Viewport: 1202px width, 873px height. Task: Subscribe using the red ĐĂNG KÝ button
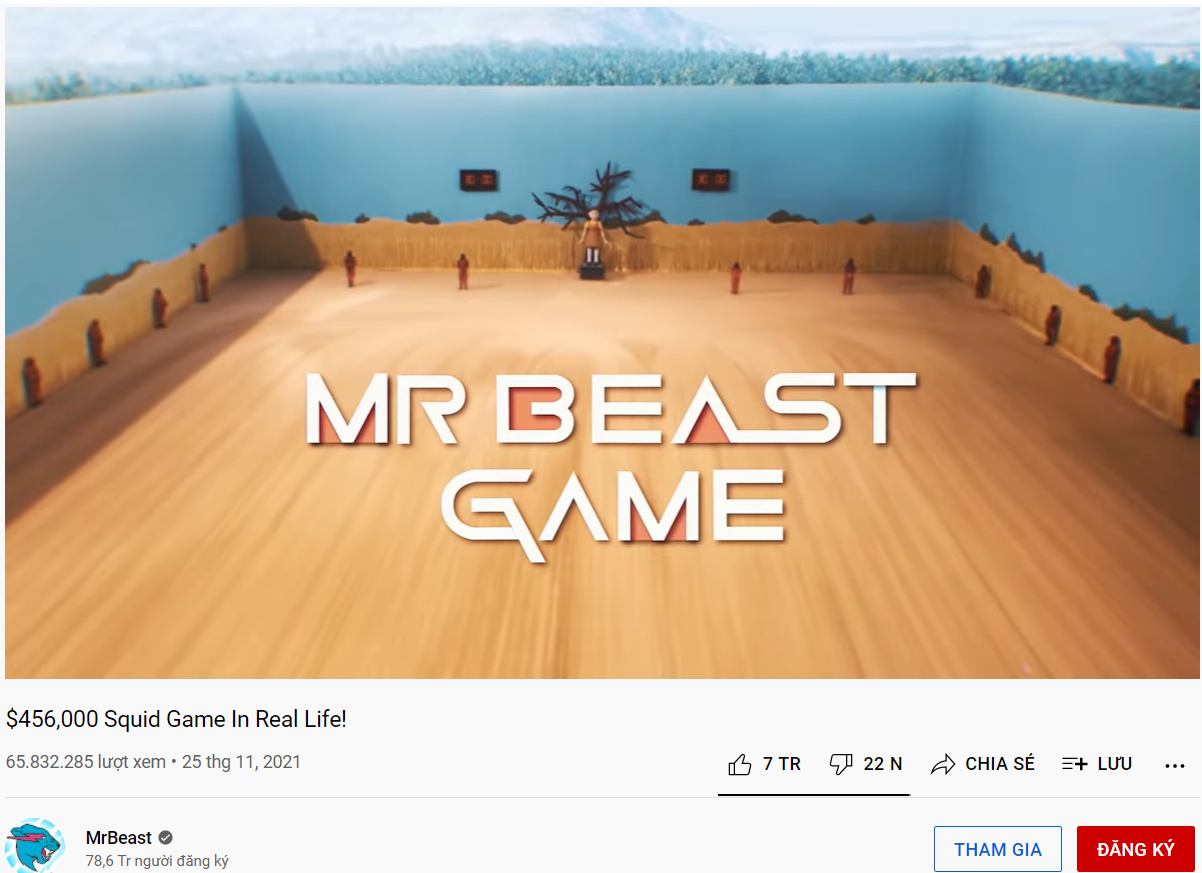pyautogui.click(x=1136, y=849)
